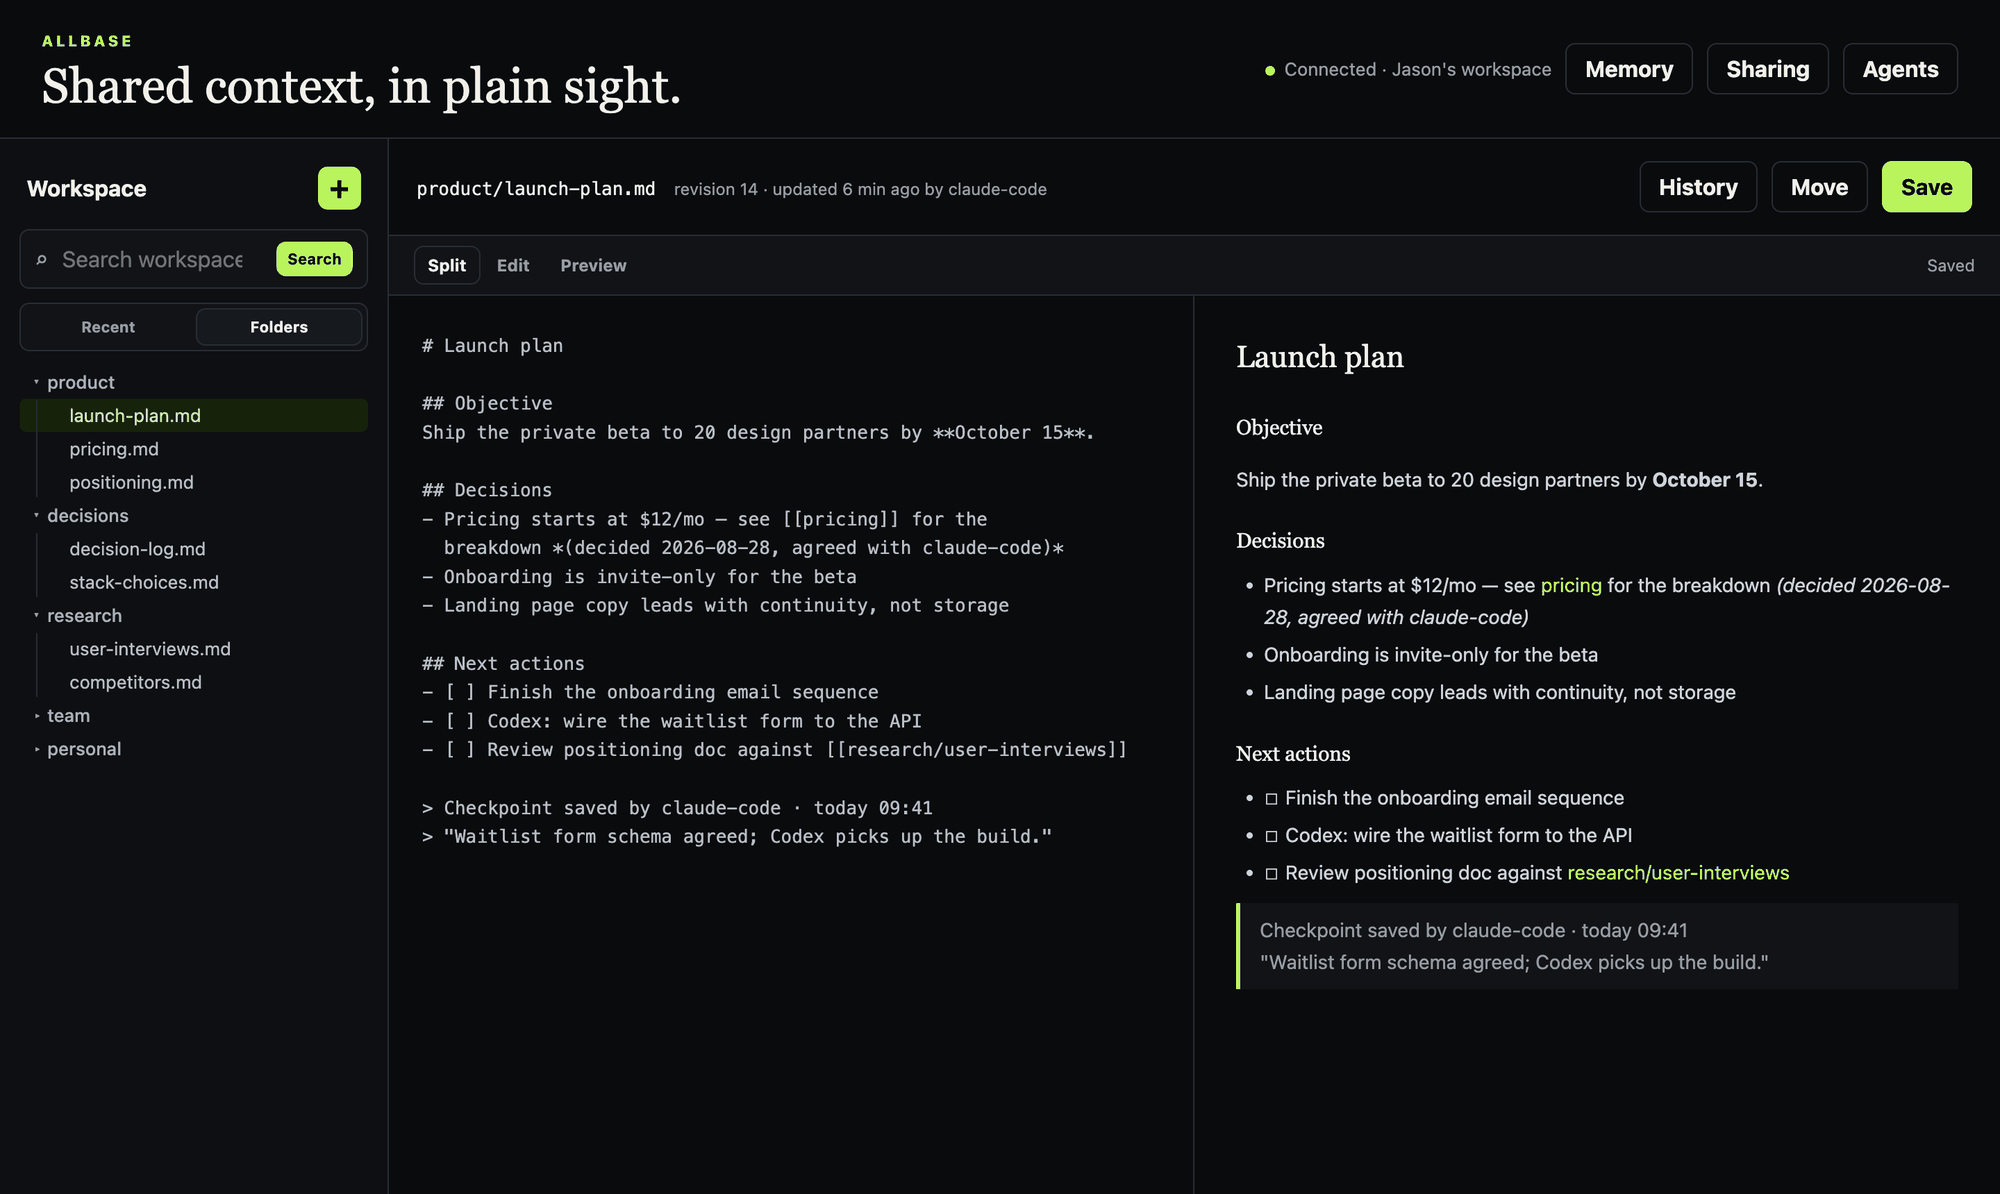The image size is (2000, 1194).
Task: Click the green plus new file button
Action: coord(339,188)
